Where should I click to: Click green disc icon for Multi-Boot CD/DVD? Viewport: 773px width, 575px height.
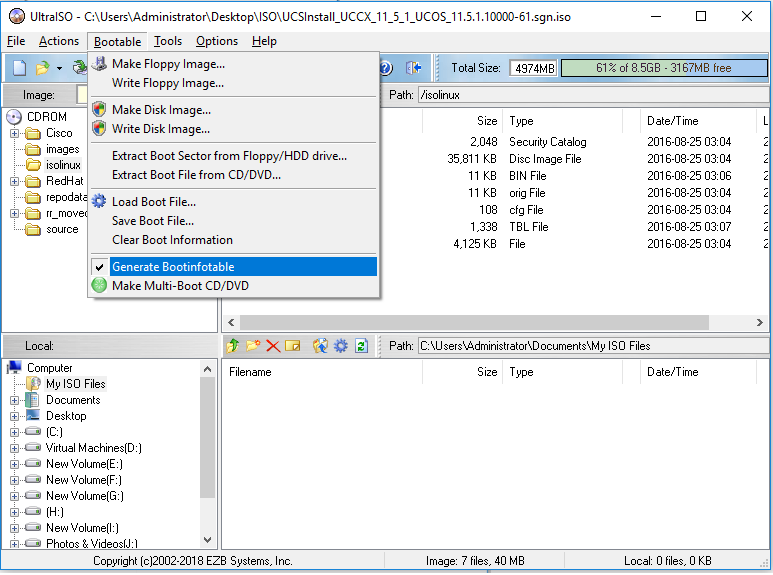tap(99, 286)
